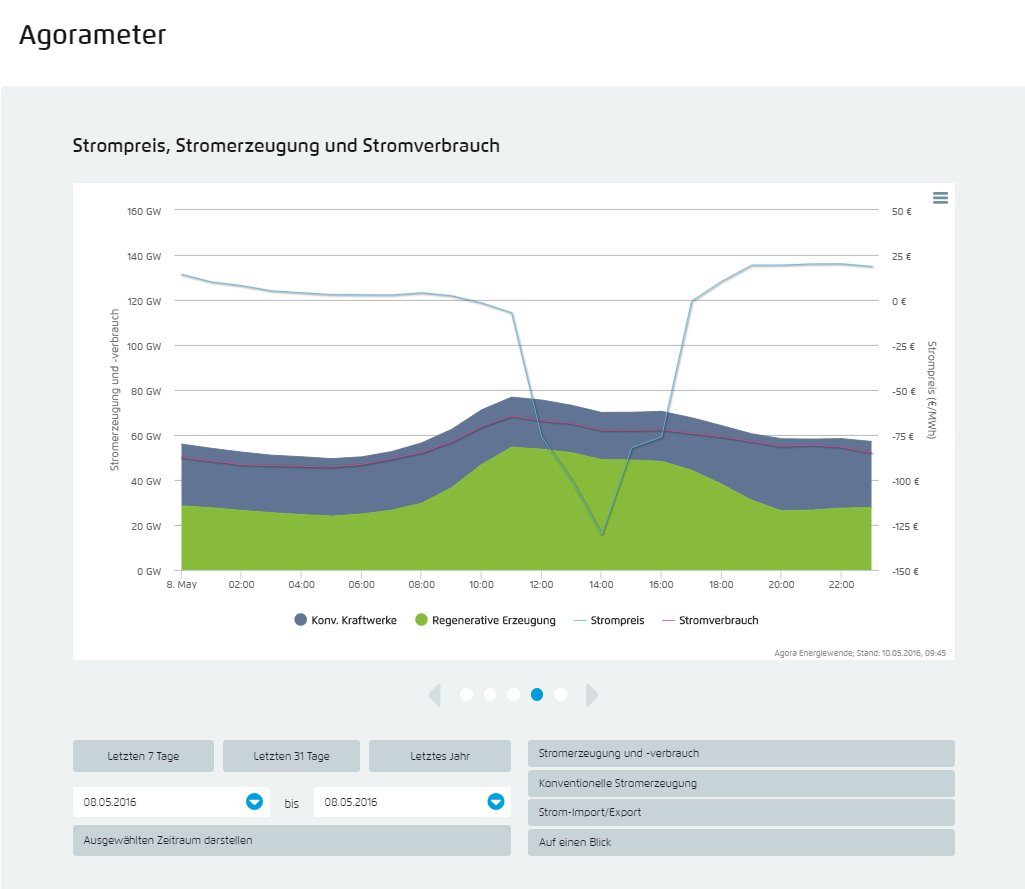Viewport: 1025px width, 889px height.
Task: Choose the Letztes Jahr range
Action: [440, 756]
